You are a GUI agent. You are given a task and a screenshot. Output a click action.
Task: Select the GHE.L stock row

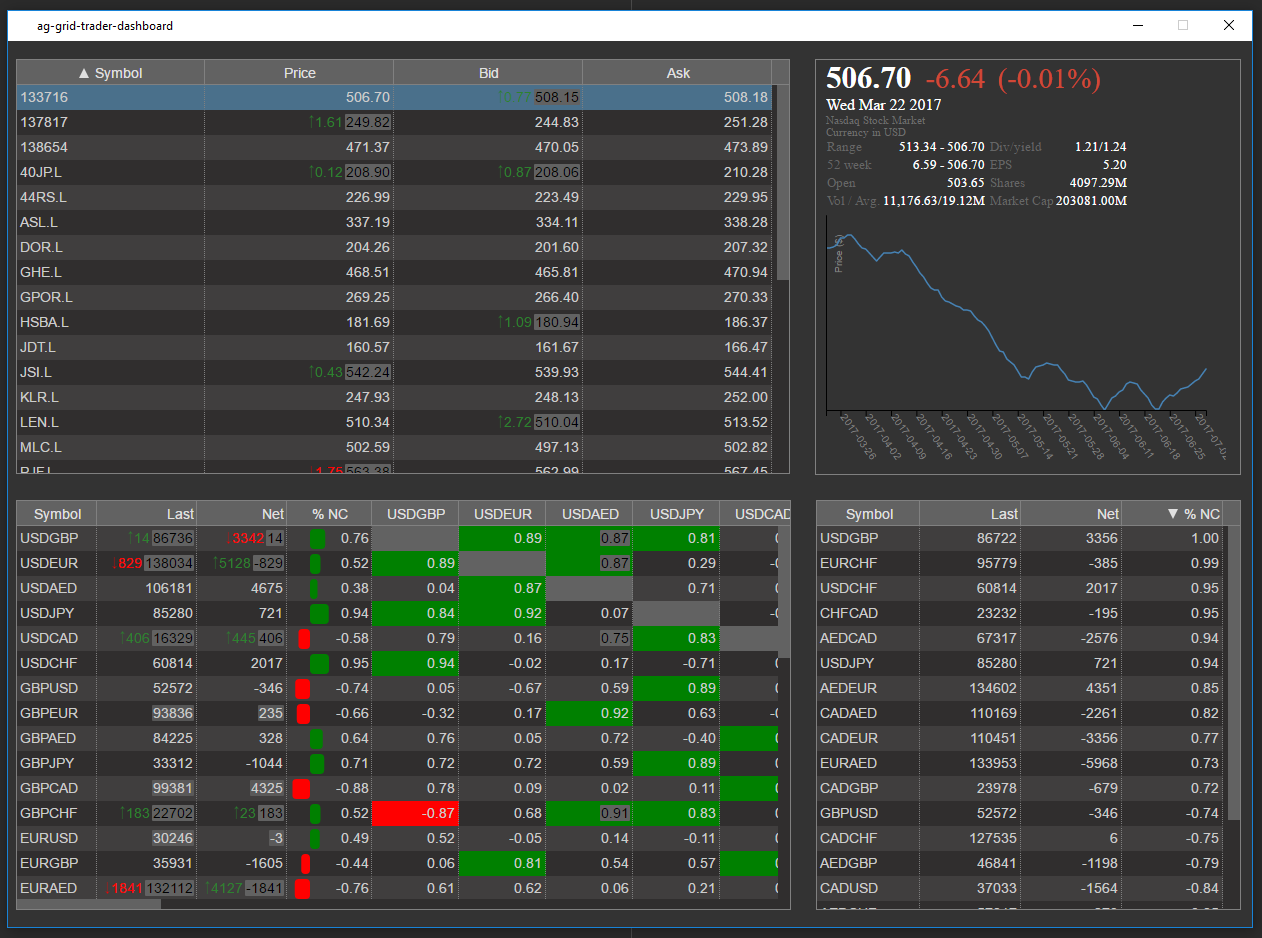(394, 272)
